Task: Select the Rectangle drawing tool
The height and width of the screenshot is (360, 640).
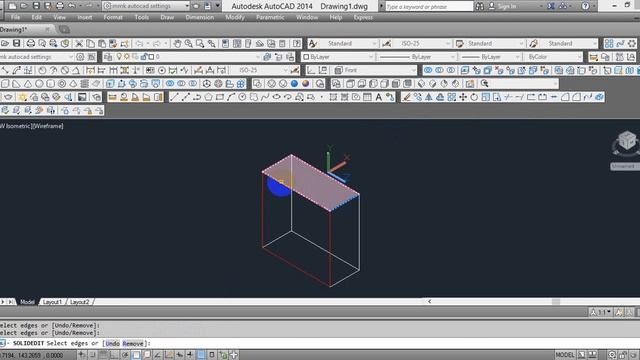Action: click(x=220, y=97)
